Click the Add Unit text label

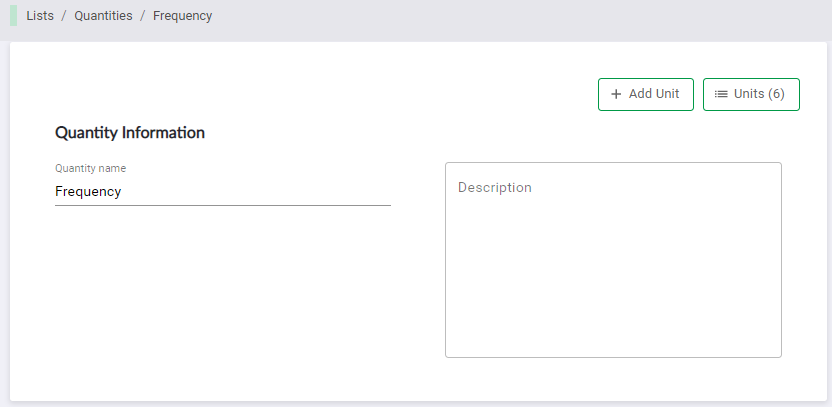coord(654,94)
